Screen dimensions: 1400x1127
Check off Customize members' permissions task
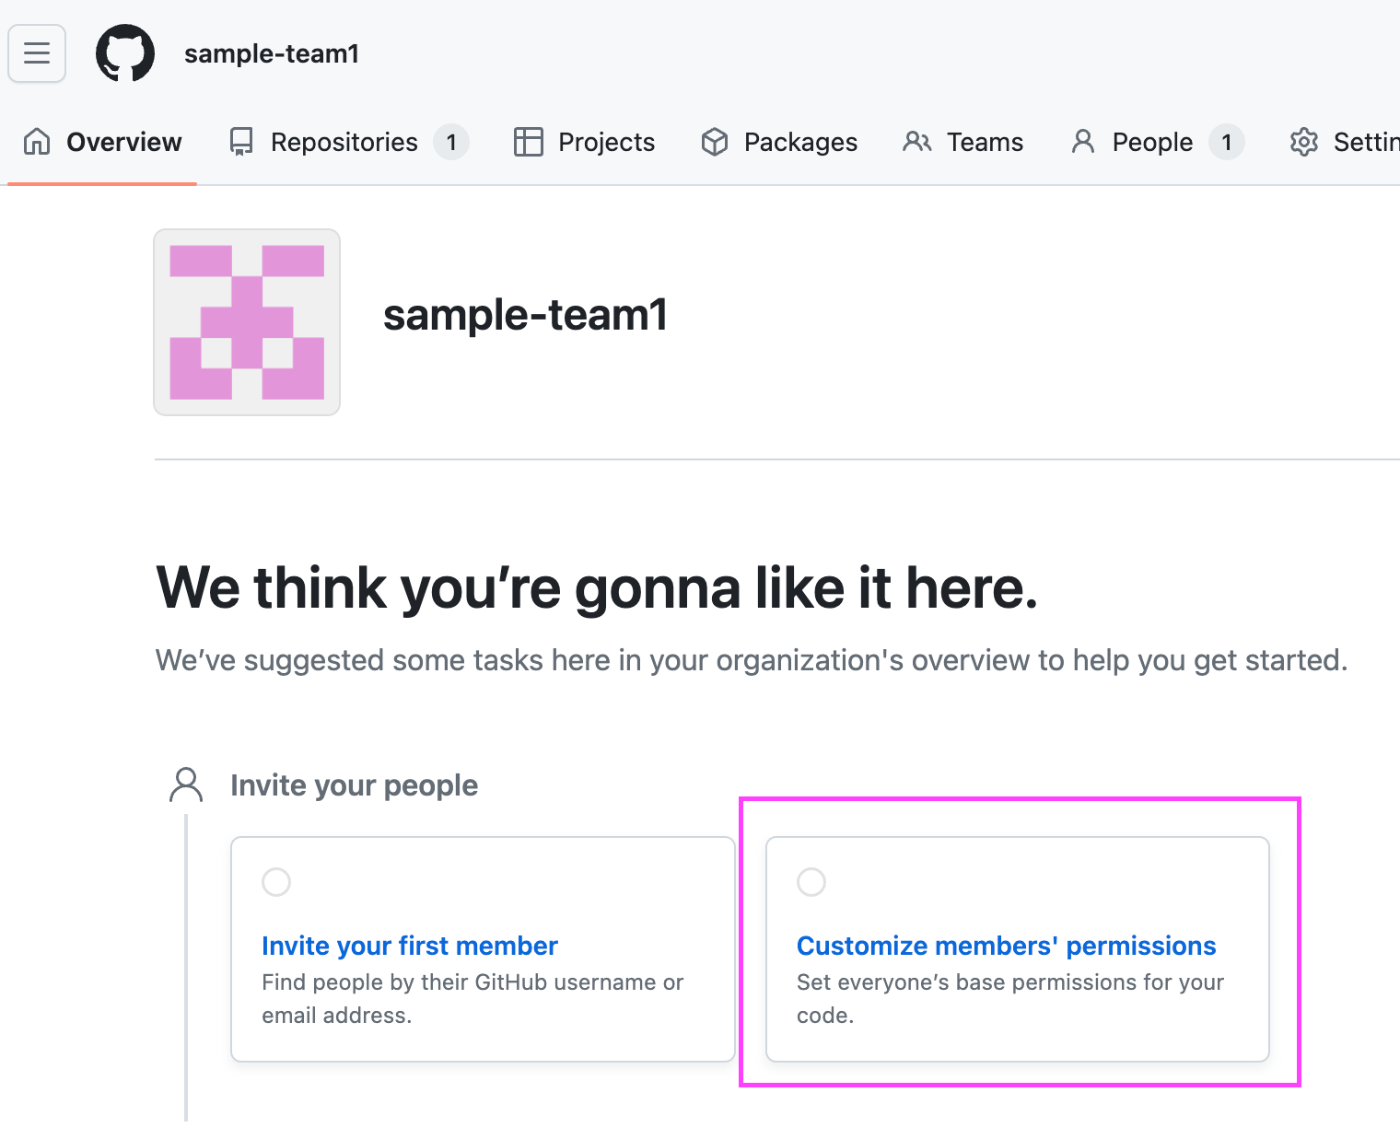811,881
